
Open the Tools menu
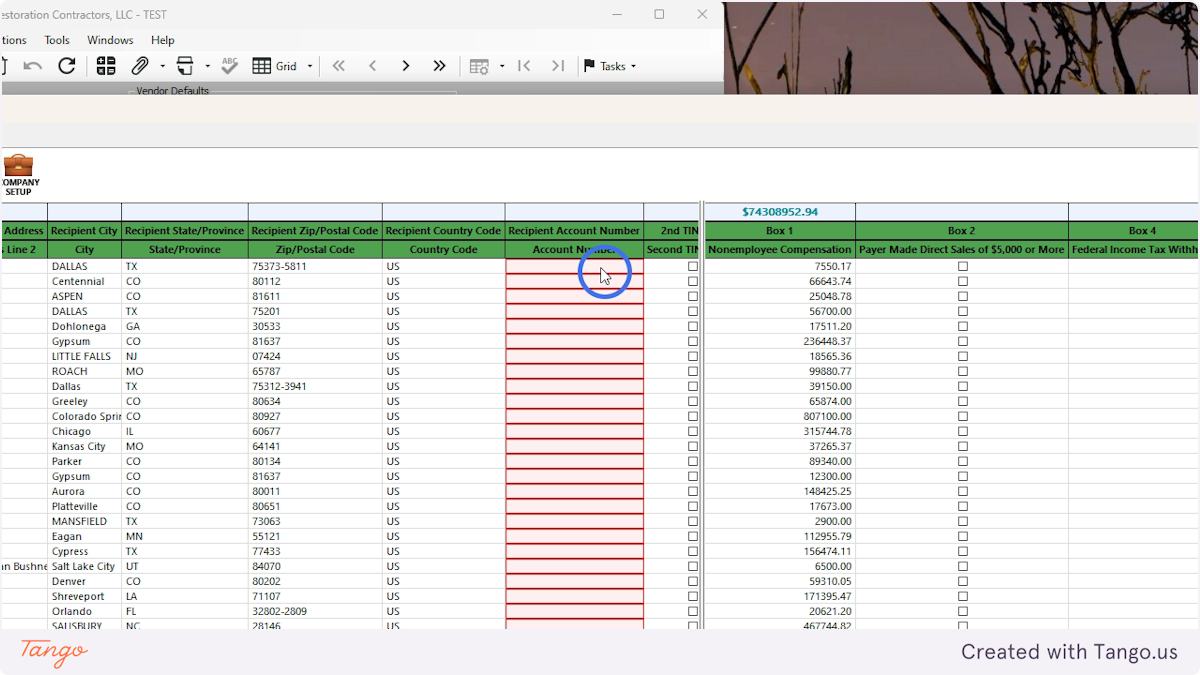pyautogui.click(x=56, y=40)
